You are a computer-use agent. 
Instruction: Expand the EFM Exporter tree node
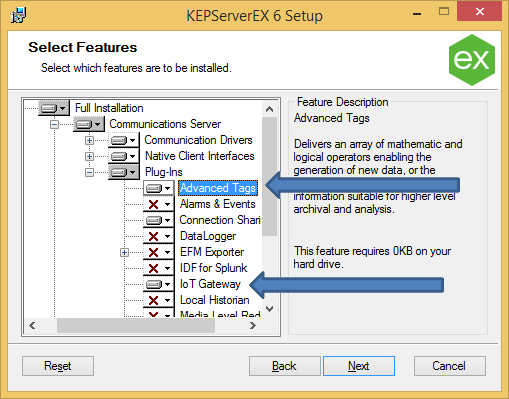coord(124,252)
